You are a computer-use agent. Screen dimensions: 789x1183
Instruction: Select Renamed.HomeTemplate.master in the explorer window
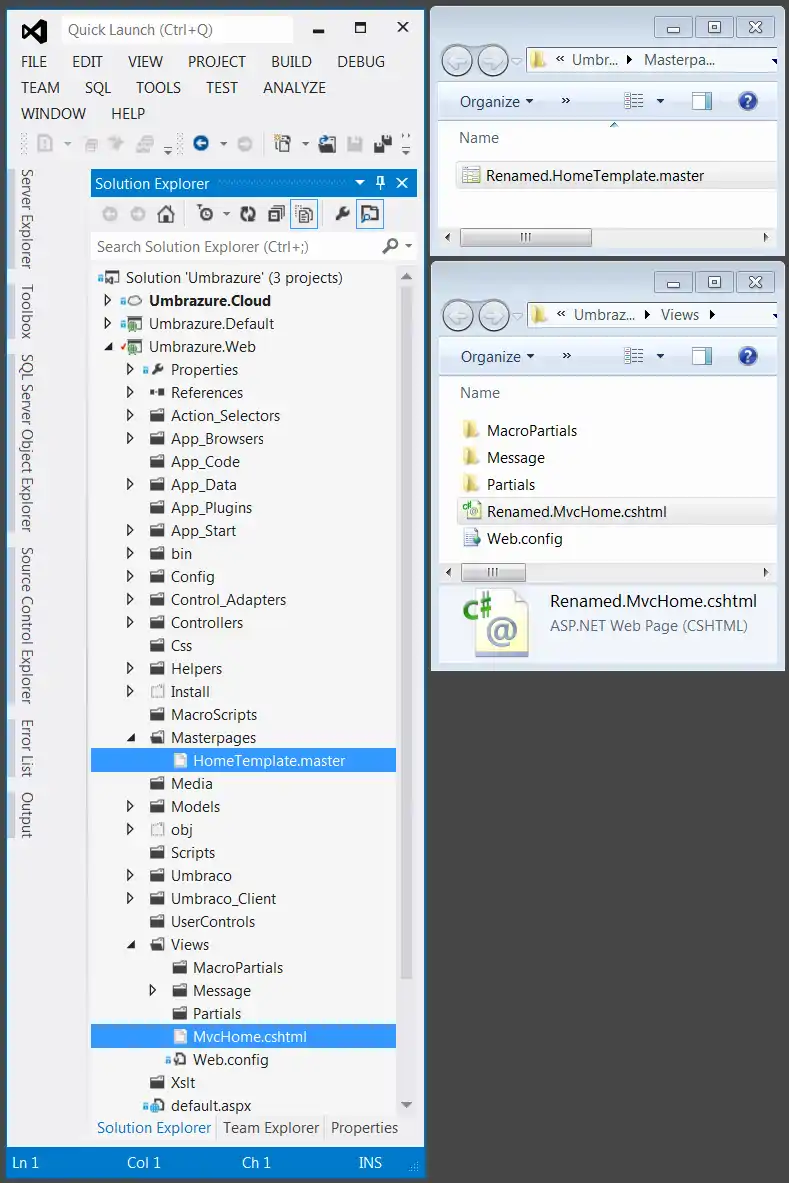[616, 176]
